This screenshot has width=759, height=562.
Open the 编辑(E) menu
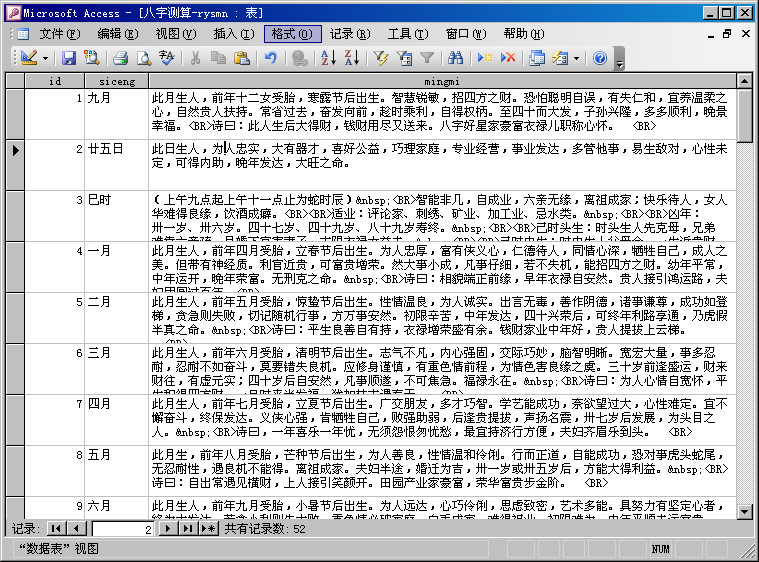[x=118, y=34]
